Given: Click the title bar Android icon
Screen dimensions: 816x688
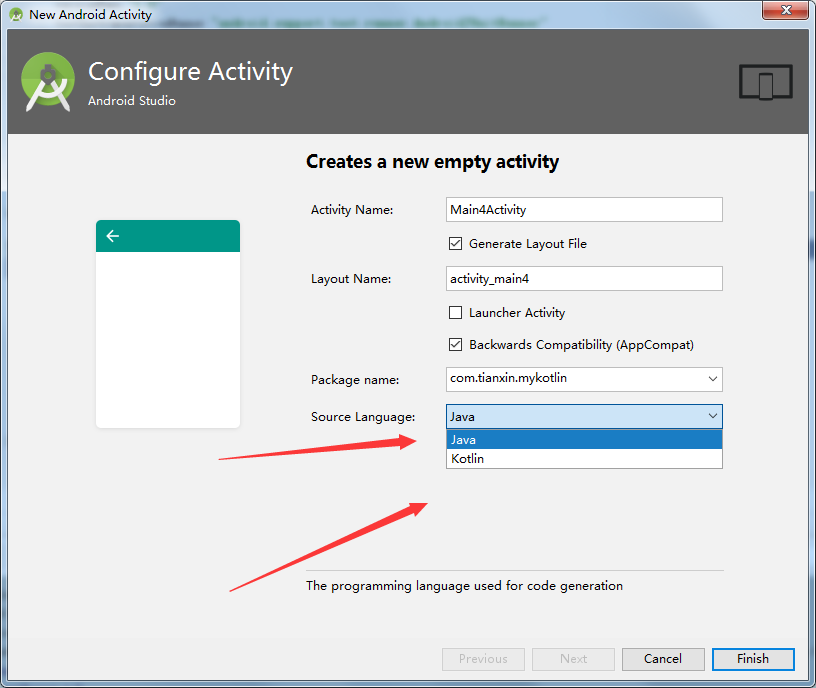Looking at the screenshot, I should 16,15.
